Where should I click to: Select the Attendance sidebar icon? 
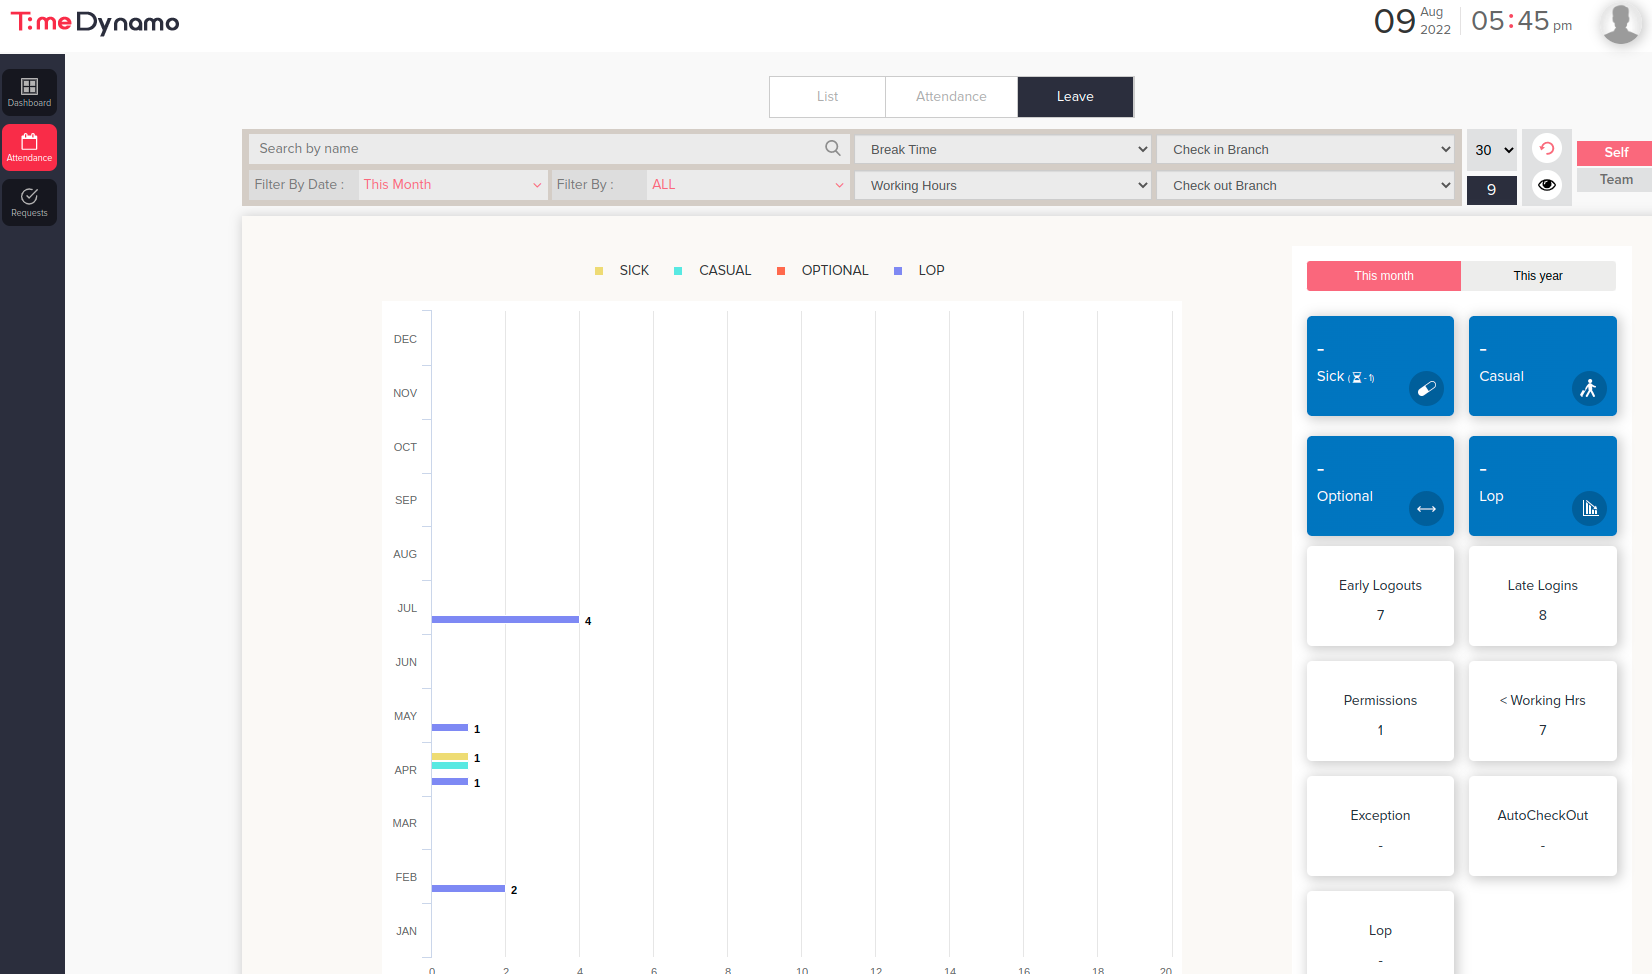(29, 147)
